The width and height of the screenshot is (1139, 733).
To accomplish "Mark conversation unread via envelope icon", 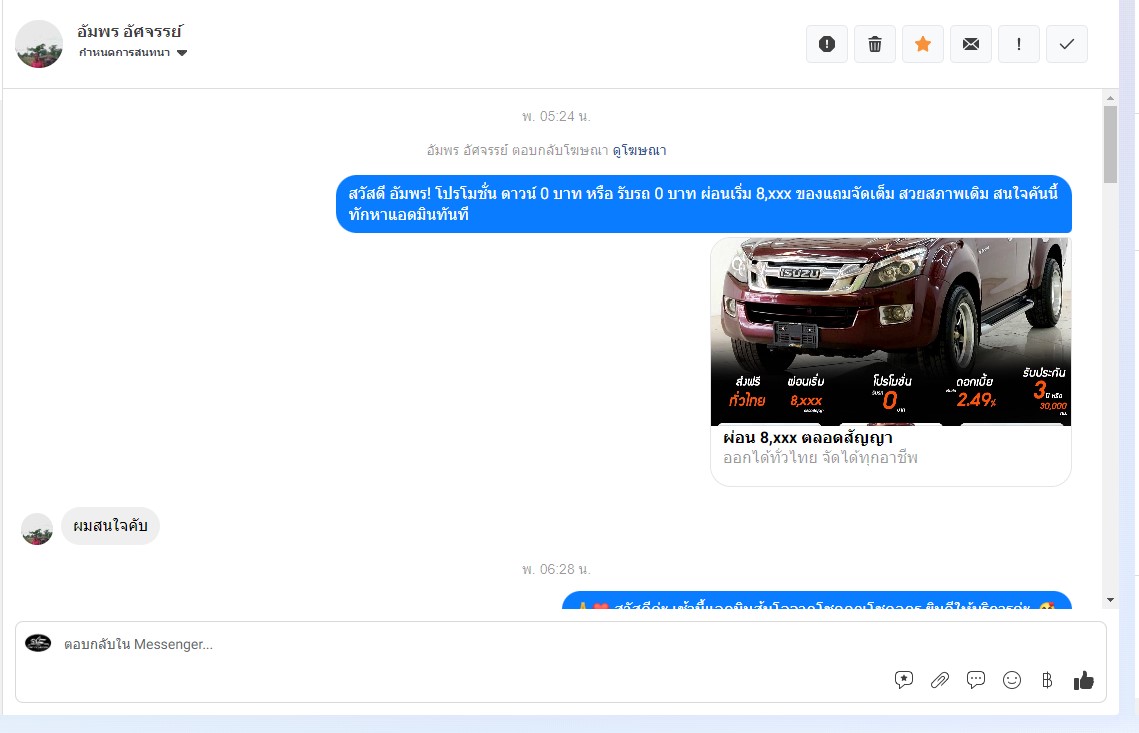I will click(970, 44).
